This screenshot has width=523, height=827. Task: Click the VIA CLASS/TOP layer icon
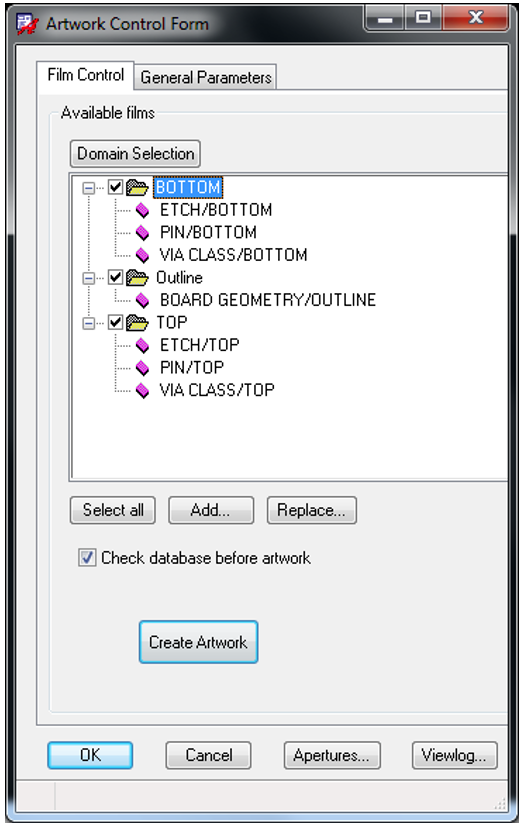[142, 390]
